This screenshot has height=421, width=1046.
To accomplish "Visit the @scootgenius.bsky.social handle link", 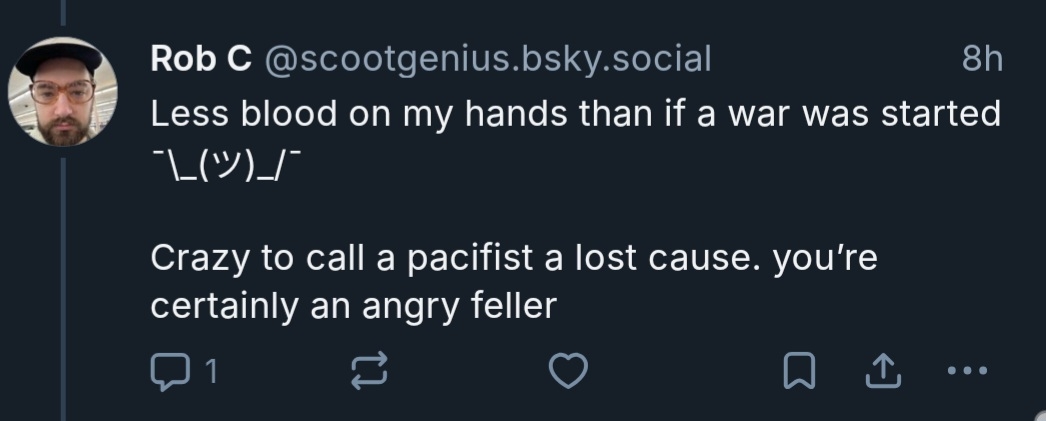I will [487, 60].
